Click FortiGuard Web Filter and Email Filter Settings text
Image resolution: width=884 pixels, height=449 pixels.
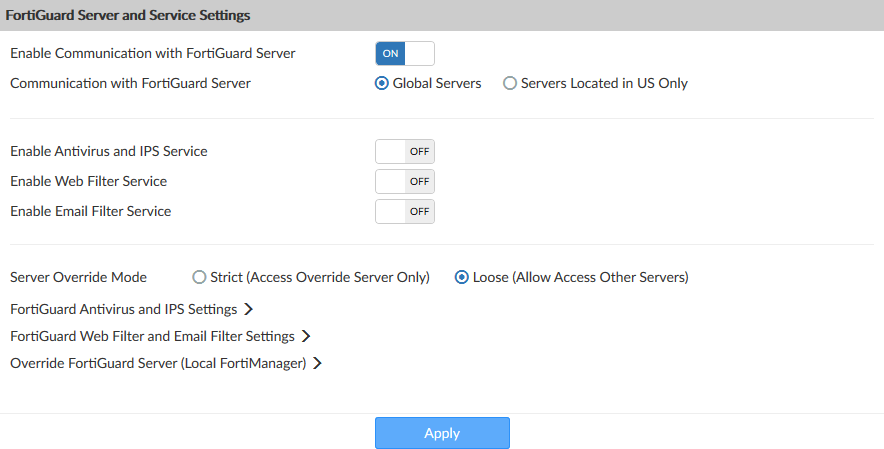click(152, 337)
